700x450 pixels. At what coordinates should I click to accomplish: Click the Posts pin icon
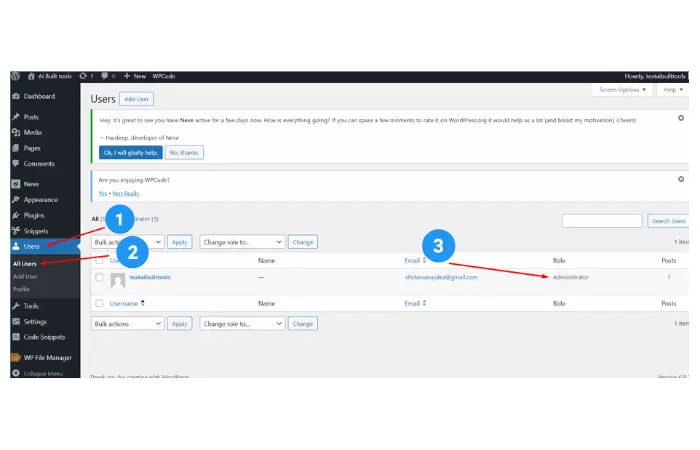pos(16,117)
